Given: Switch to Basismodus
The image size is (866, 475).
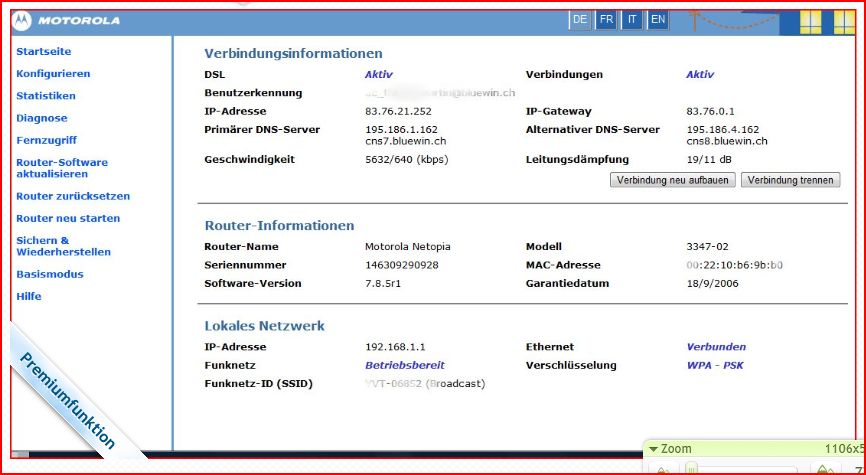Looking at the screenshot, I should (x=50, y=274).
